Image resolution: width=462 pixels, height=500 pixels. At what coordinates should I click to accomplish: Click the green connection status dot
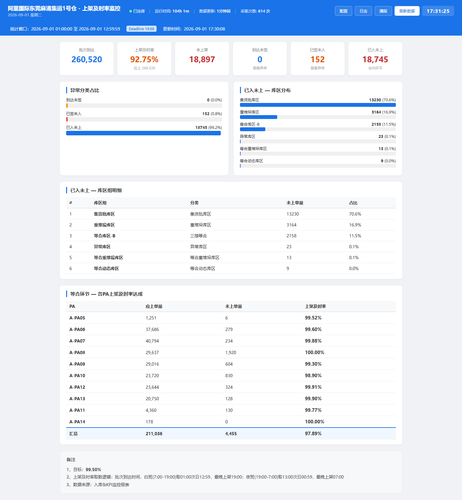(130, 11)
